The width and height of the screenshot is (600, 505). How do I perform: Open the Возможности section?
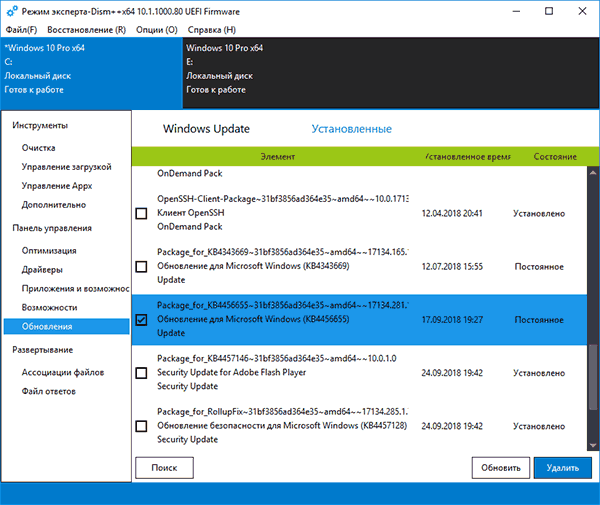point(49,308)
